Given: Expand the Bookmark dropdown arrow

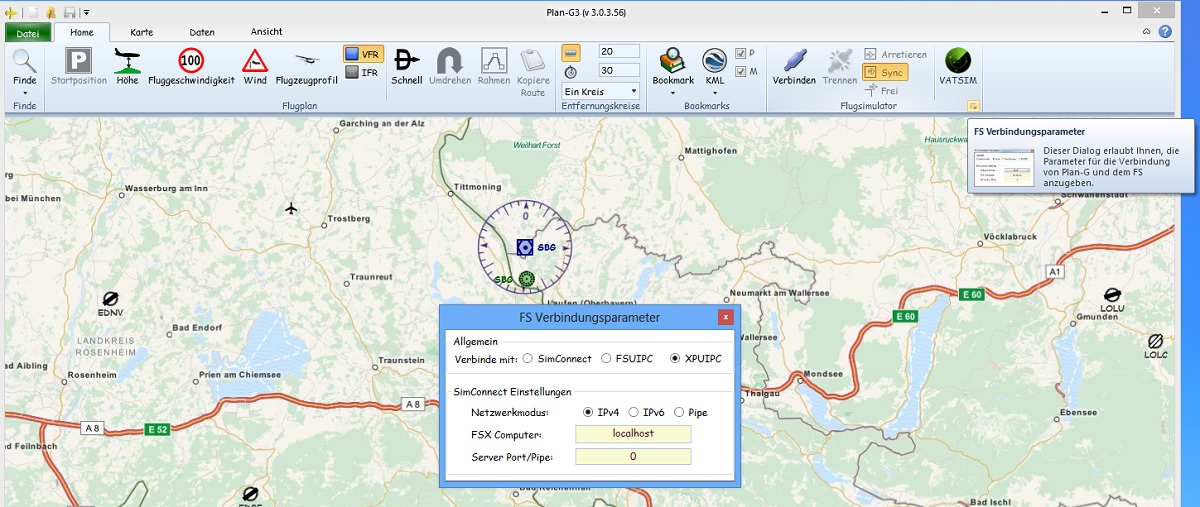Looking at the screenshot, I should point(673,92).
